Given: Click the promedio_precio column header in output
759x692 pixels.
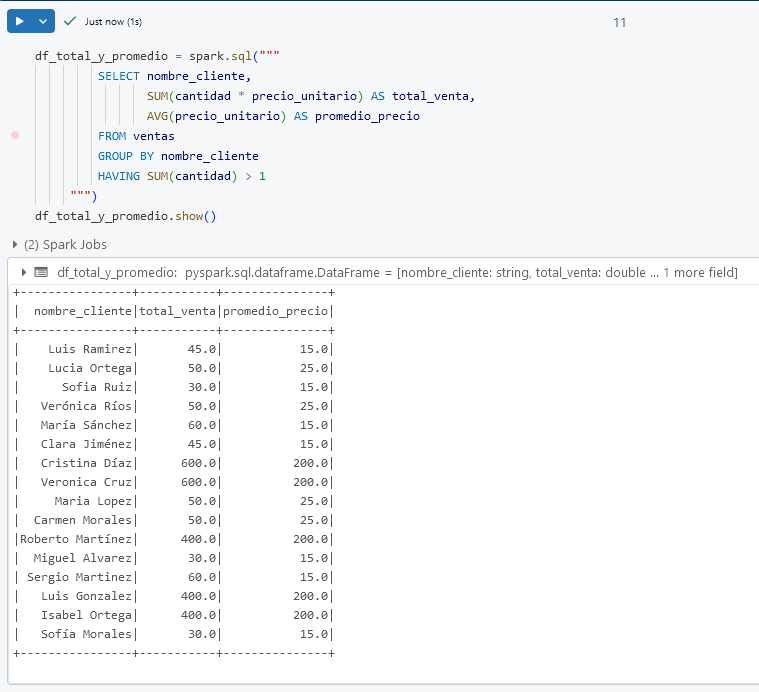Looking at the screenshot, I should [275, 311].
